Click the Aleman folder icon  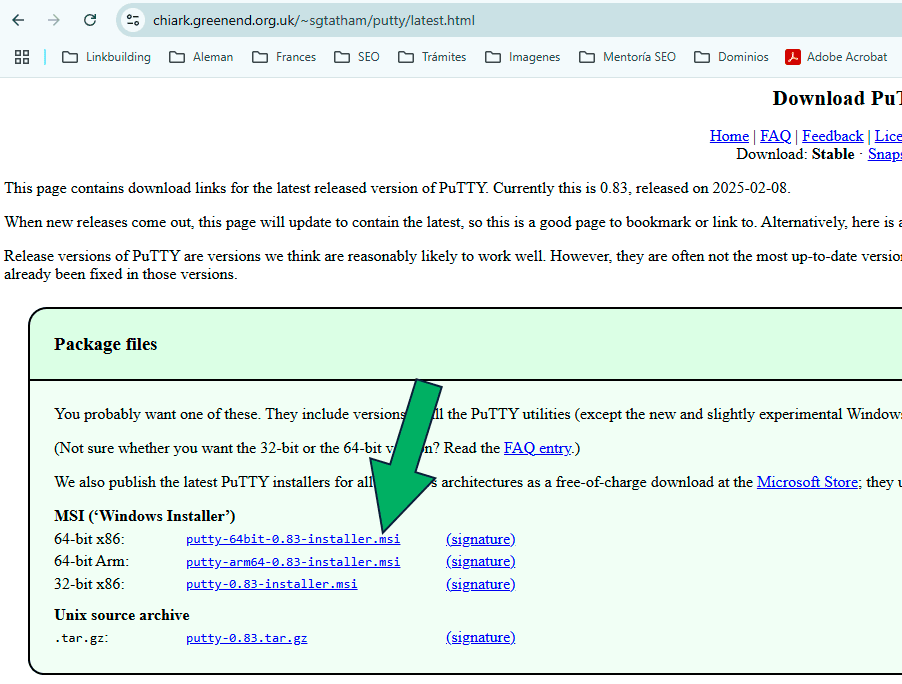(176, 57)
